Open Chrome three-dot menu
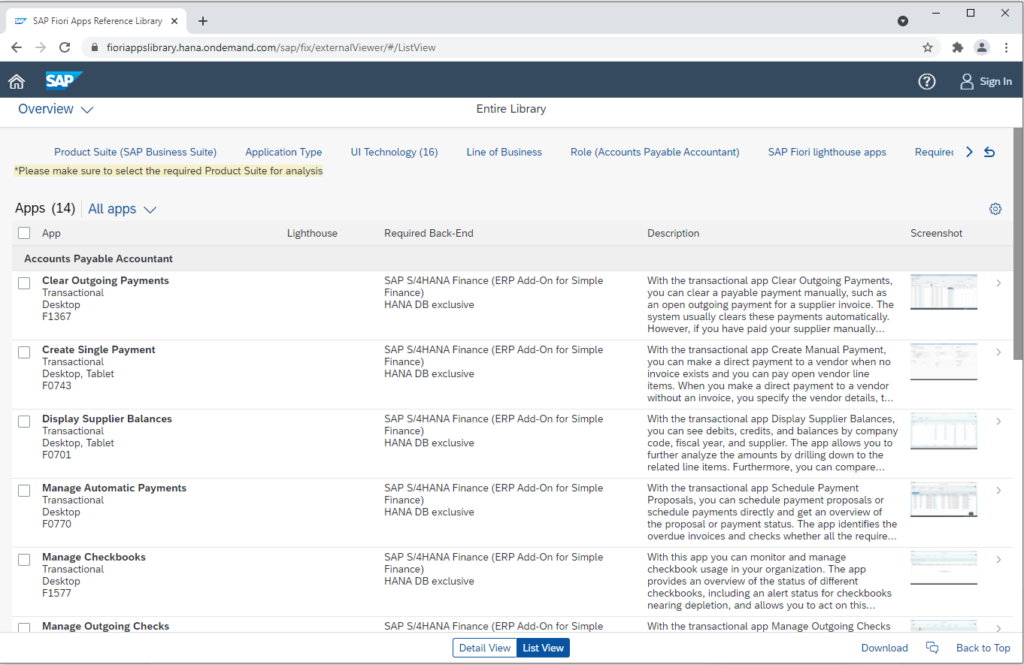 click(1006, 47)
